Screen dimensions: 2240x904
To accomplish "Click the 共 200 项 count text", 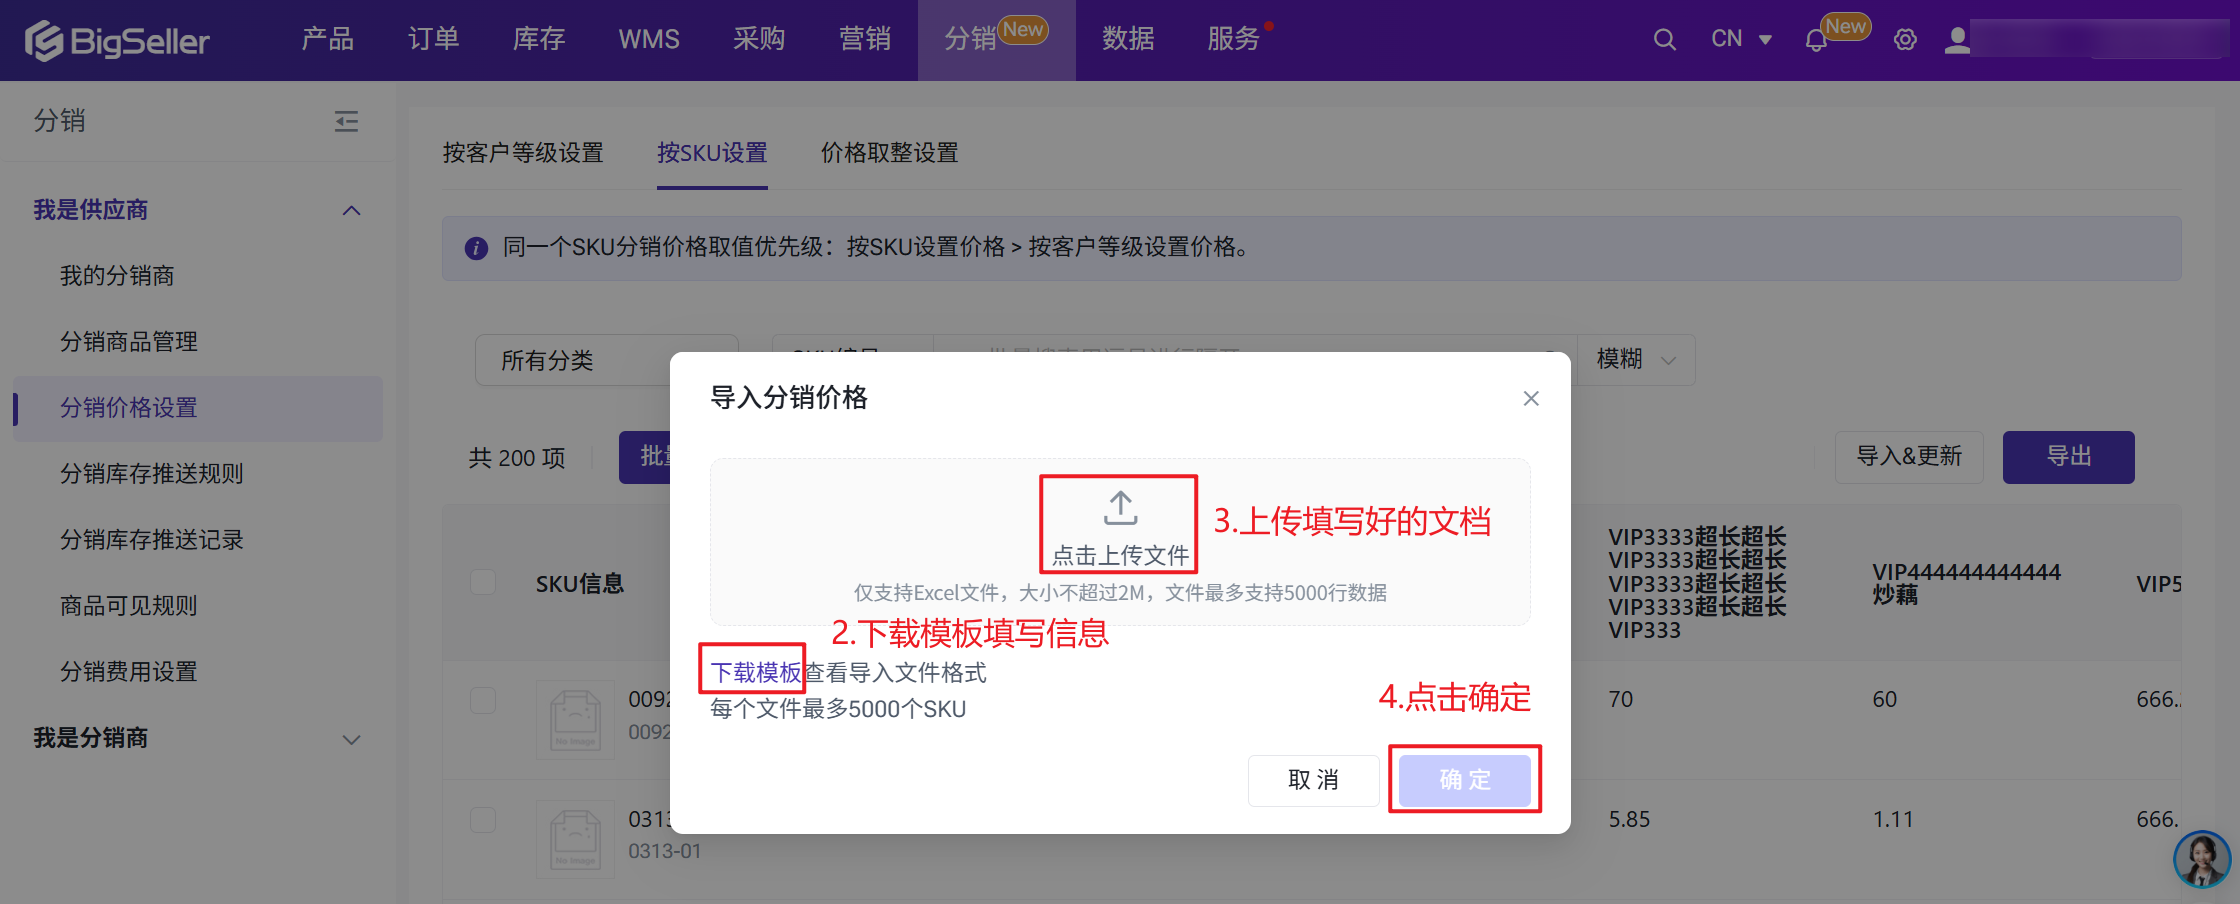I will coord(517,458).
